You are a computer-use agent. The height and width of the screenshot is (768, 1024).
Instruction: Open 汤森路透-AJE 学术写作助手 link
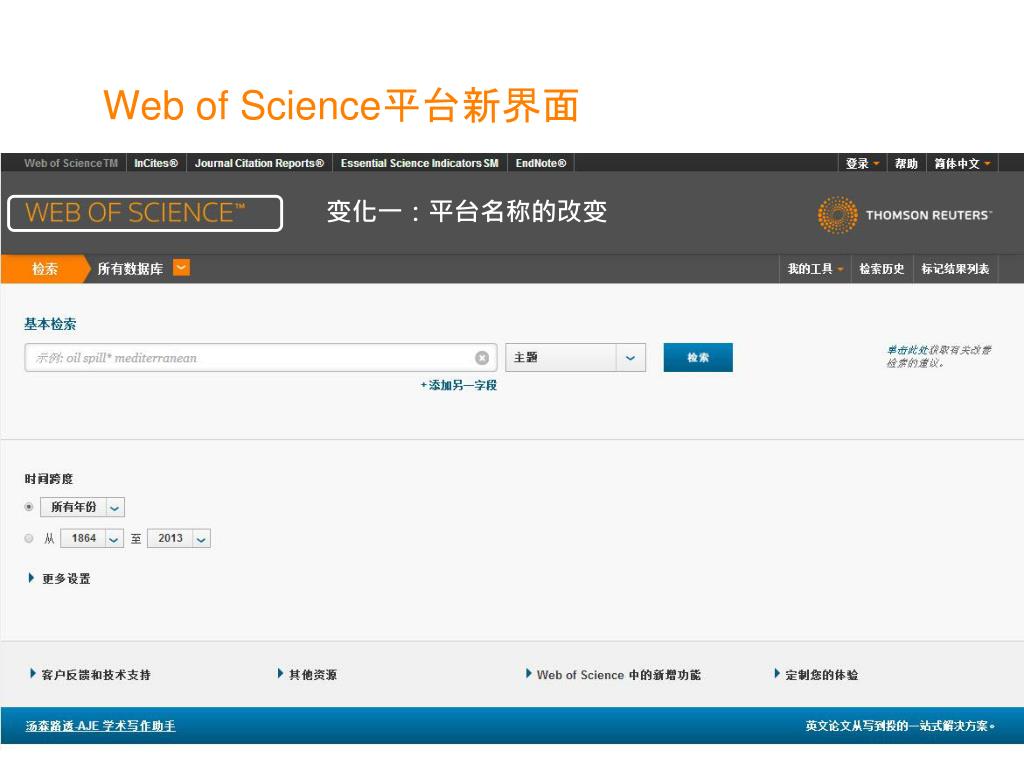[x=101, y=726]
